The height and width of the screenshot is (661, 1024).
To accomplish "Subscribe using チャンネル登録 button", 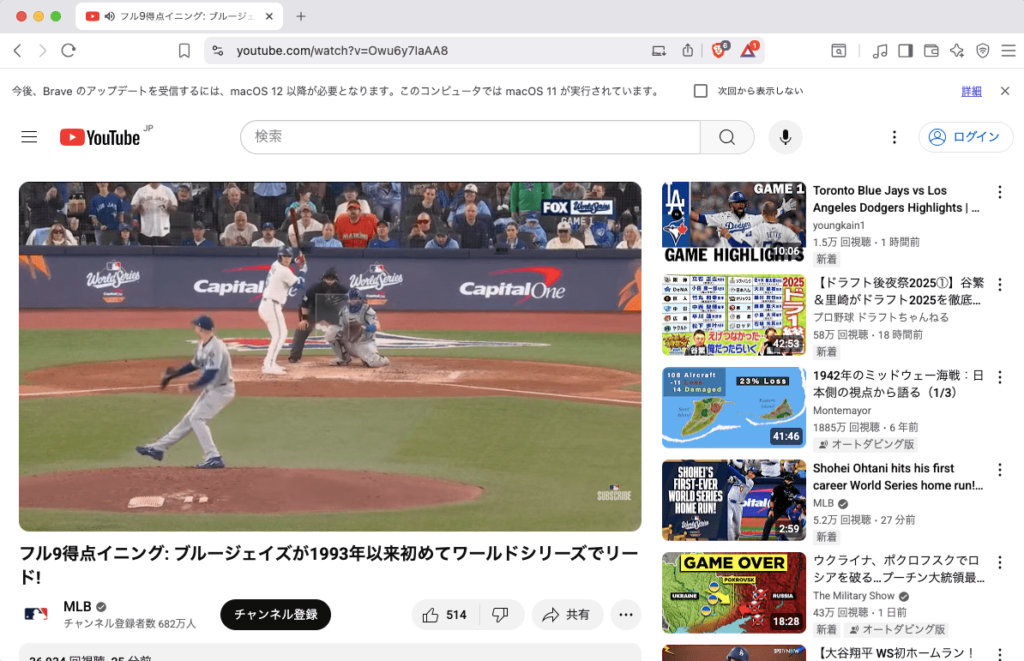I will tap(276, 614).
